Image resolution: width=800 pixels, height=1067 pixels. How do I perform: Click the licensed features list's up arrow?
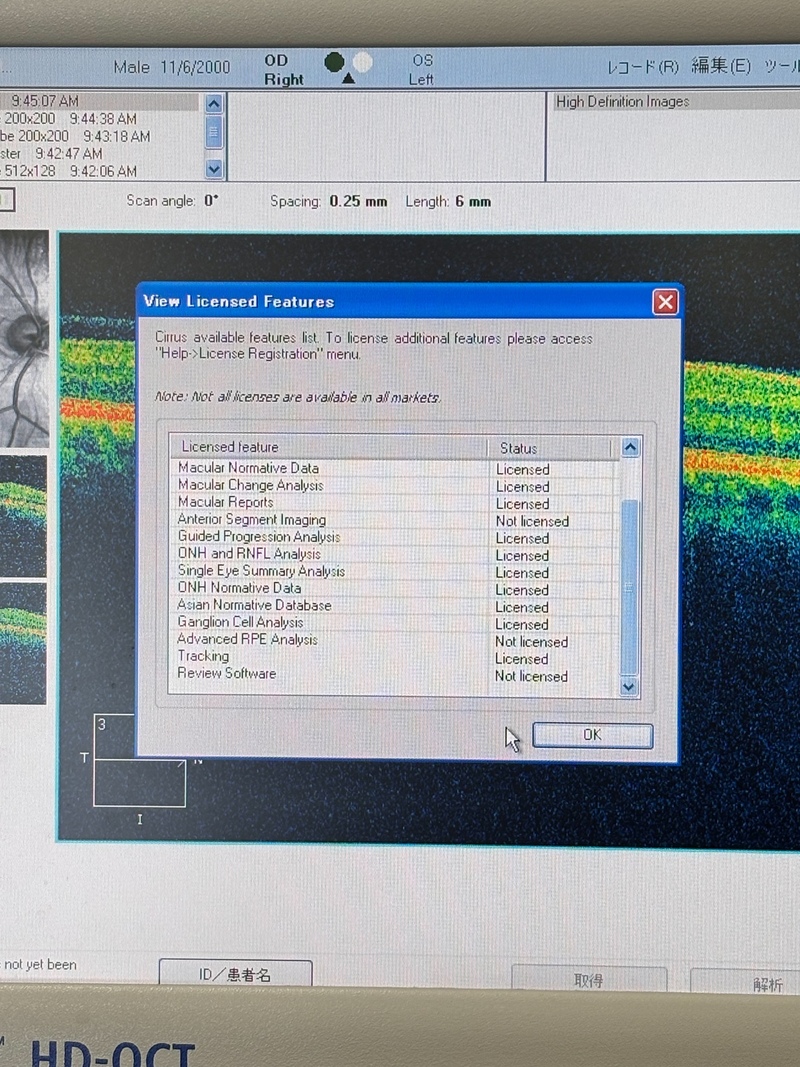630,447
